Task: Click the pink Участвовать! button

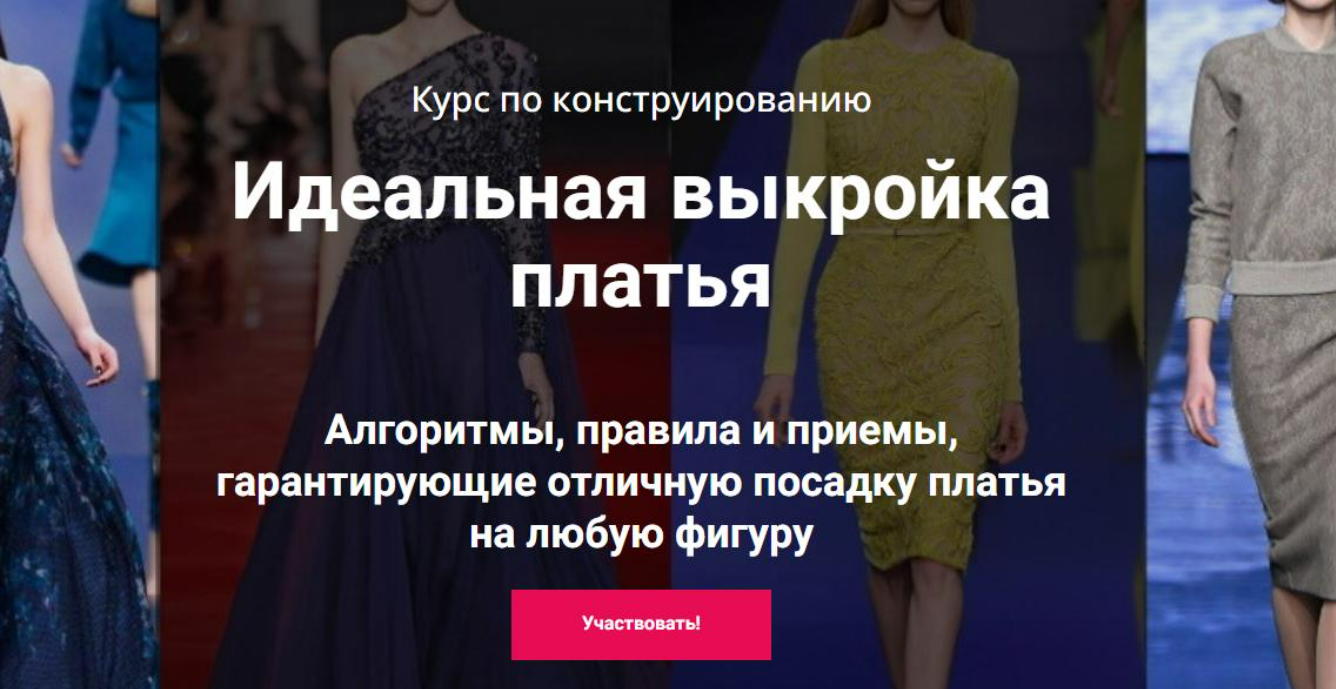Action: point(641,624)
